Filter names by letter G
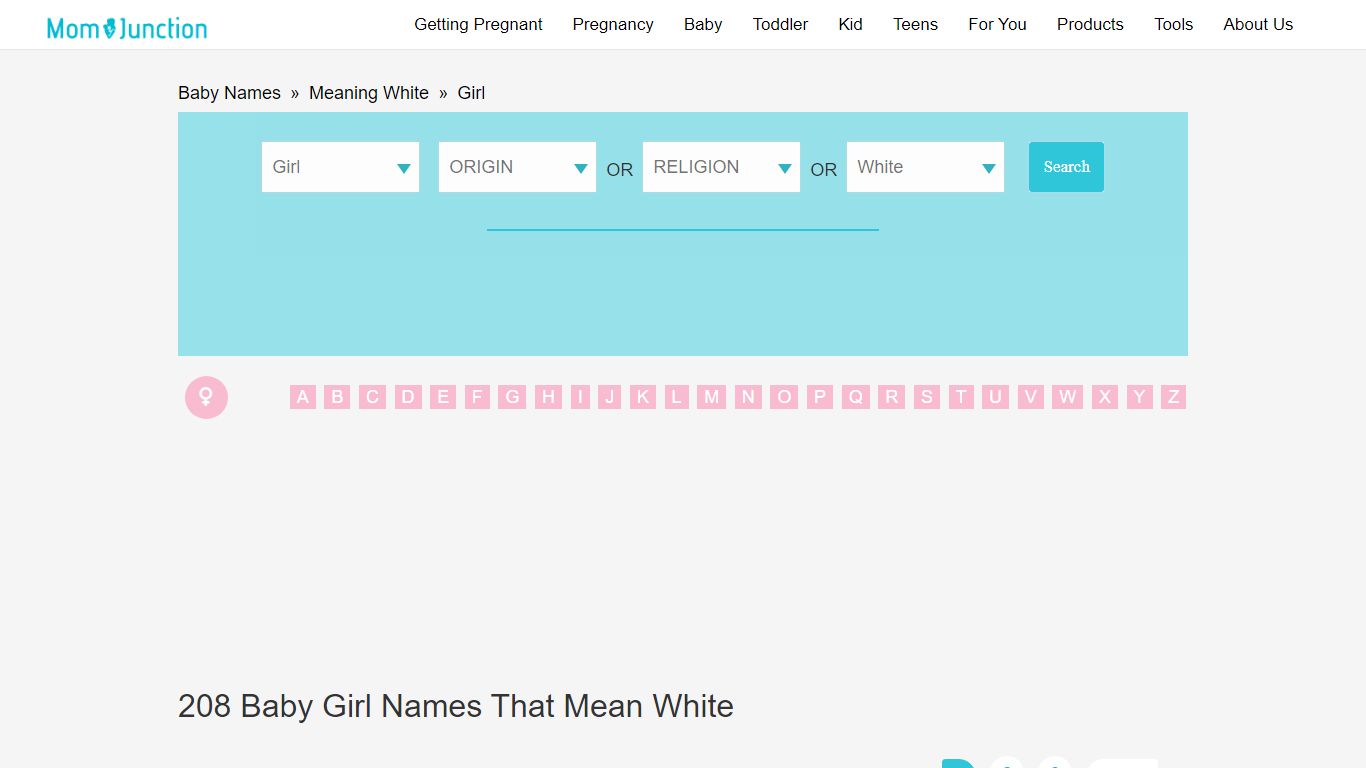The image size is (1366, 768). coord(512,397)
